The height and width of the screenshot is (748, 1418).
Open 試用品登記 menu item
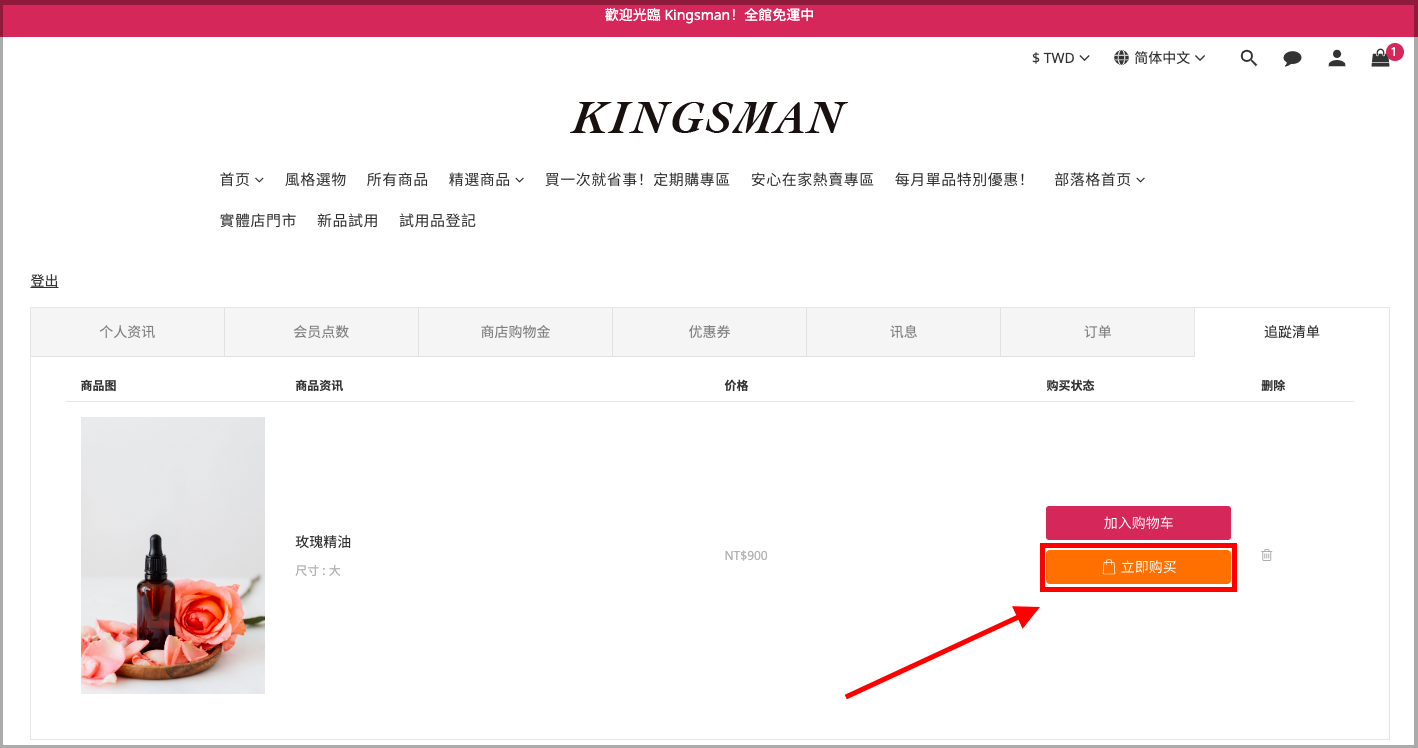(437, 220)
